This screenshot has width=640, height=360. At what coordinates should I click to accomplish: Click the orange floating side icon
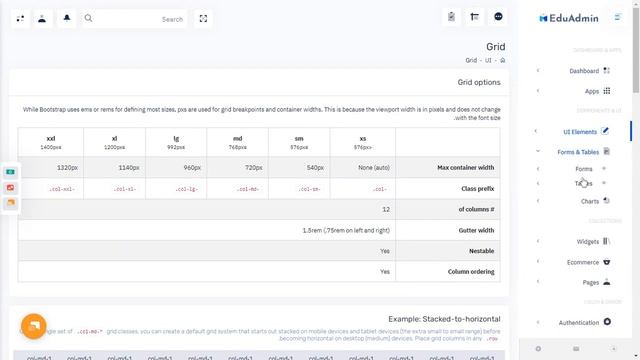click(x=11, y=202)
